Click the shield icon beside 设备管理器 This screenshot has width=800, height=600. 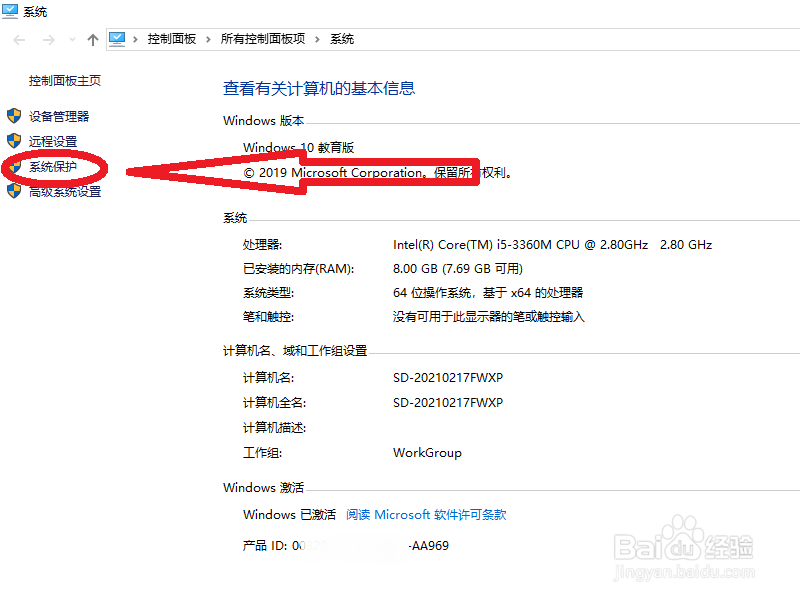coord(12,115)
